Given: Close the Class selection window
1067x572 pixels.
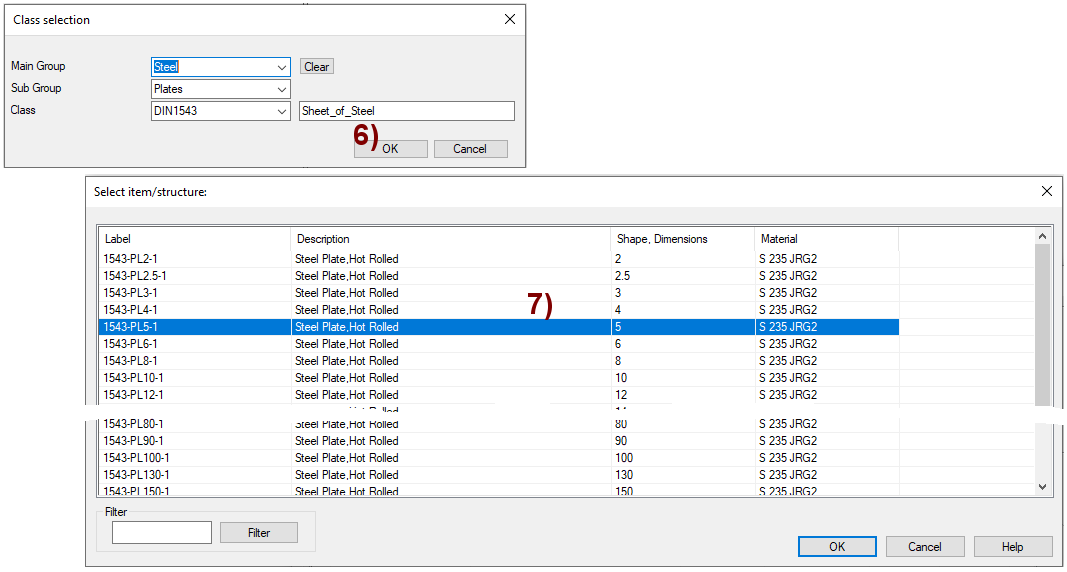Looking at the screenshot, I should [x=510, y=19].
